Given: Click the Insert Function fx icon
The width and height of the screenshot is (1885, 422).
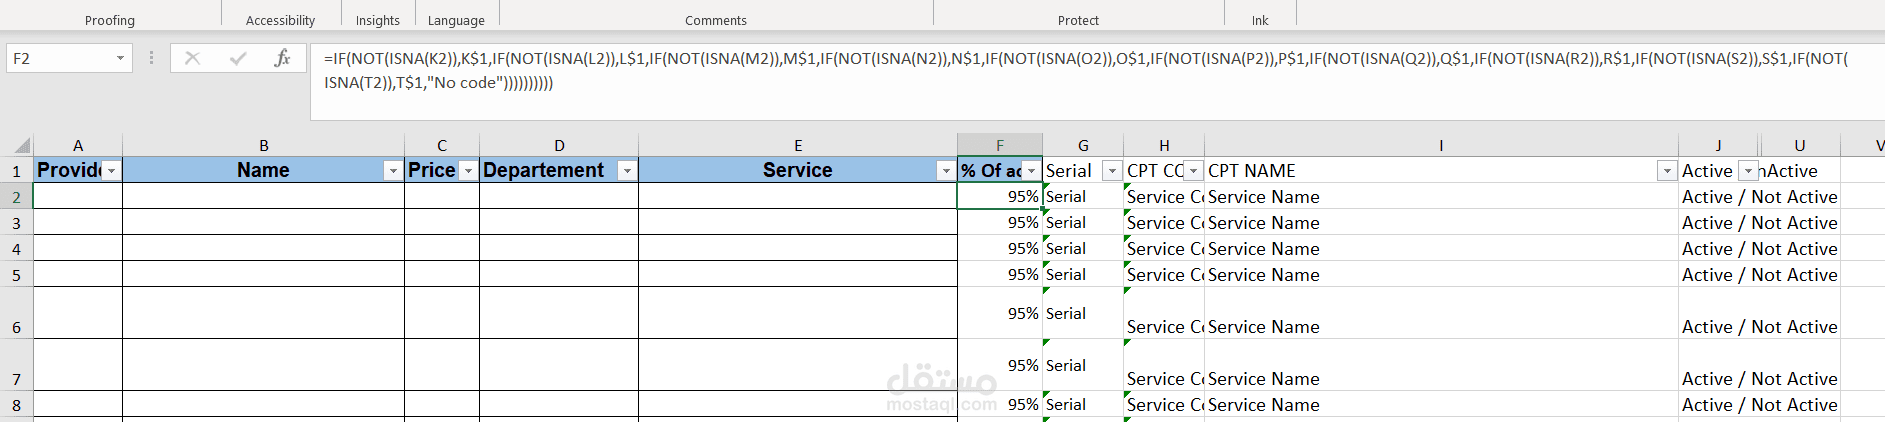Looking at the screenshot, I should 282,58.
